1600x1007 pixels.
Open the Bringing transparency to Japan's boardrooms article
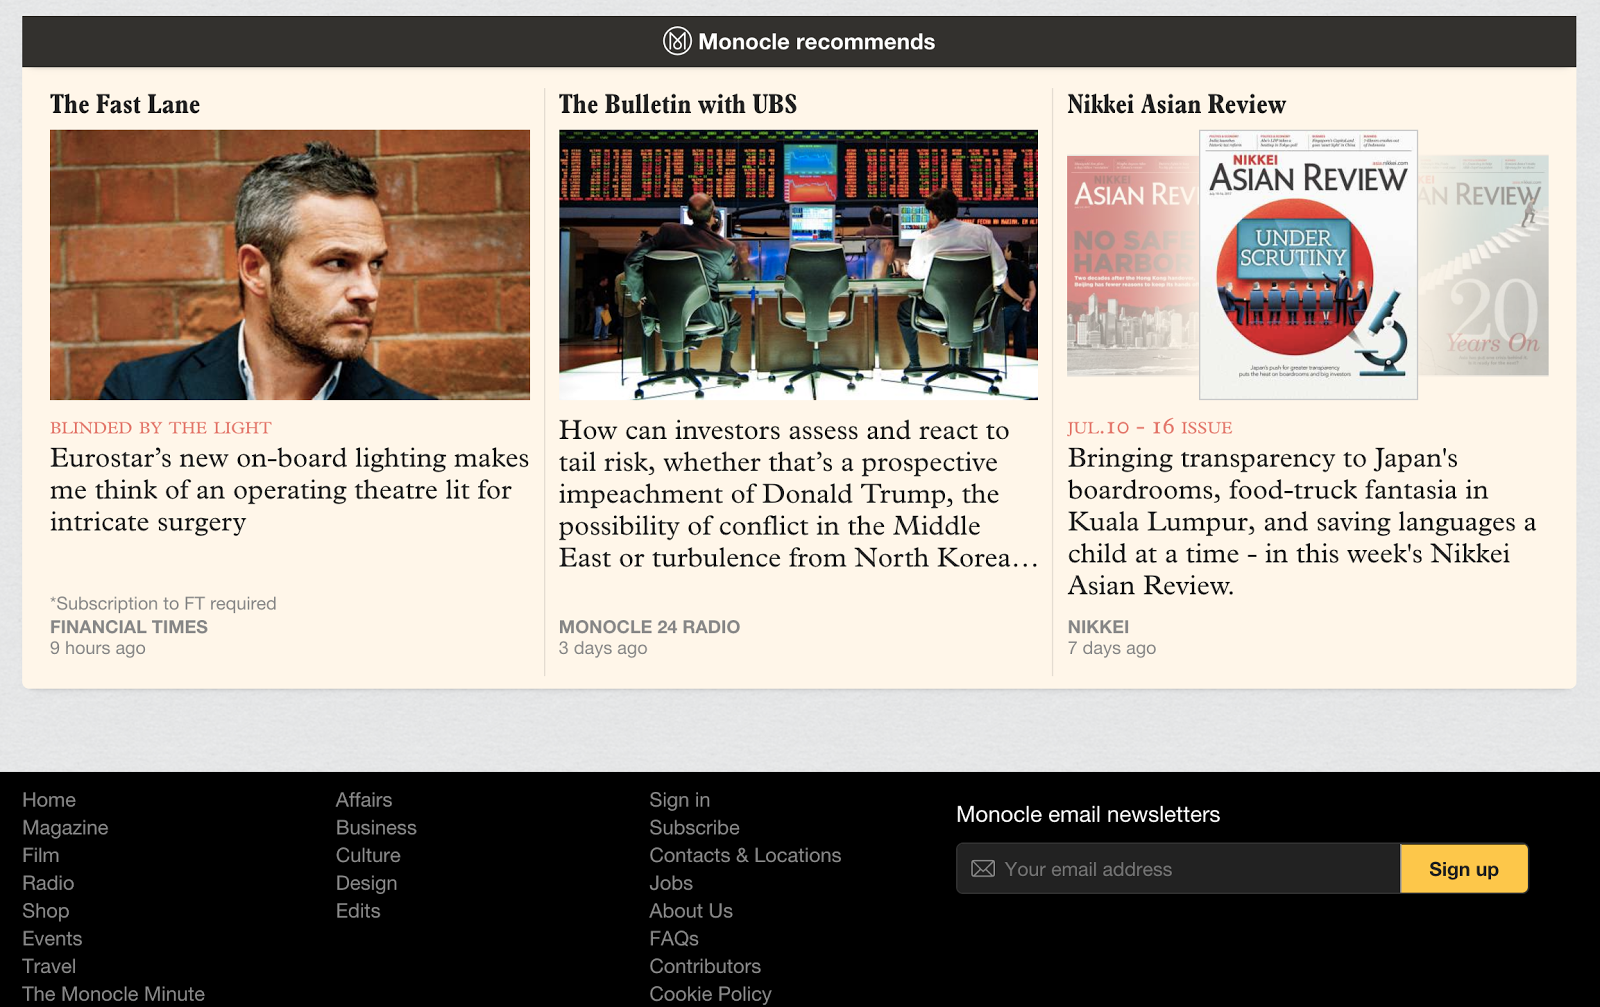click(x=1302, y=522)
